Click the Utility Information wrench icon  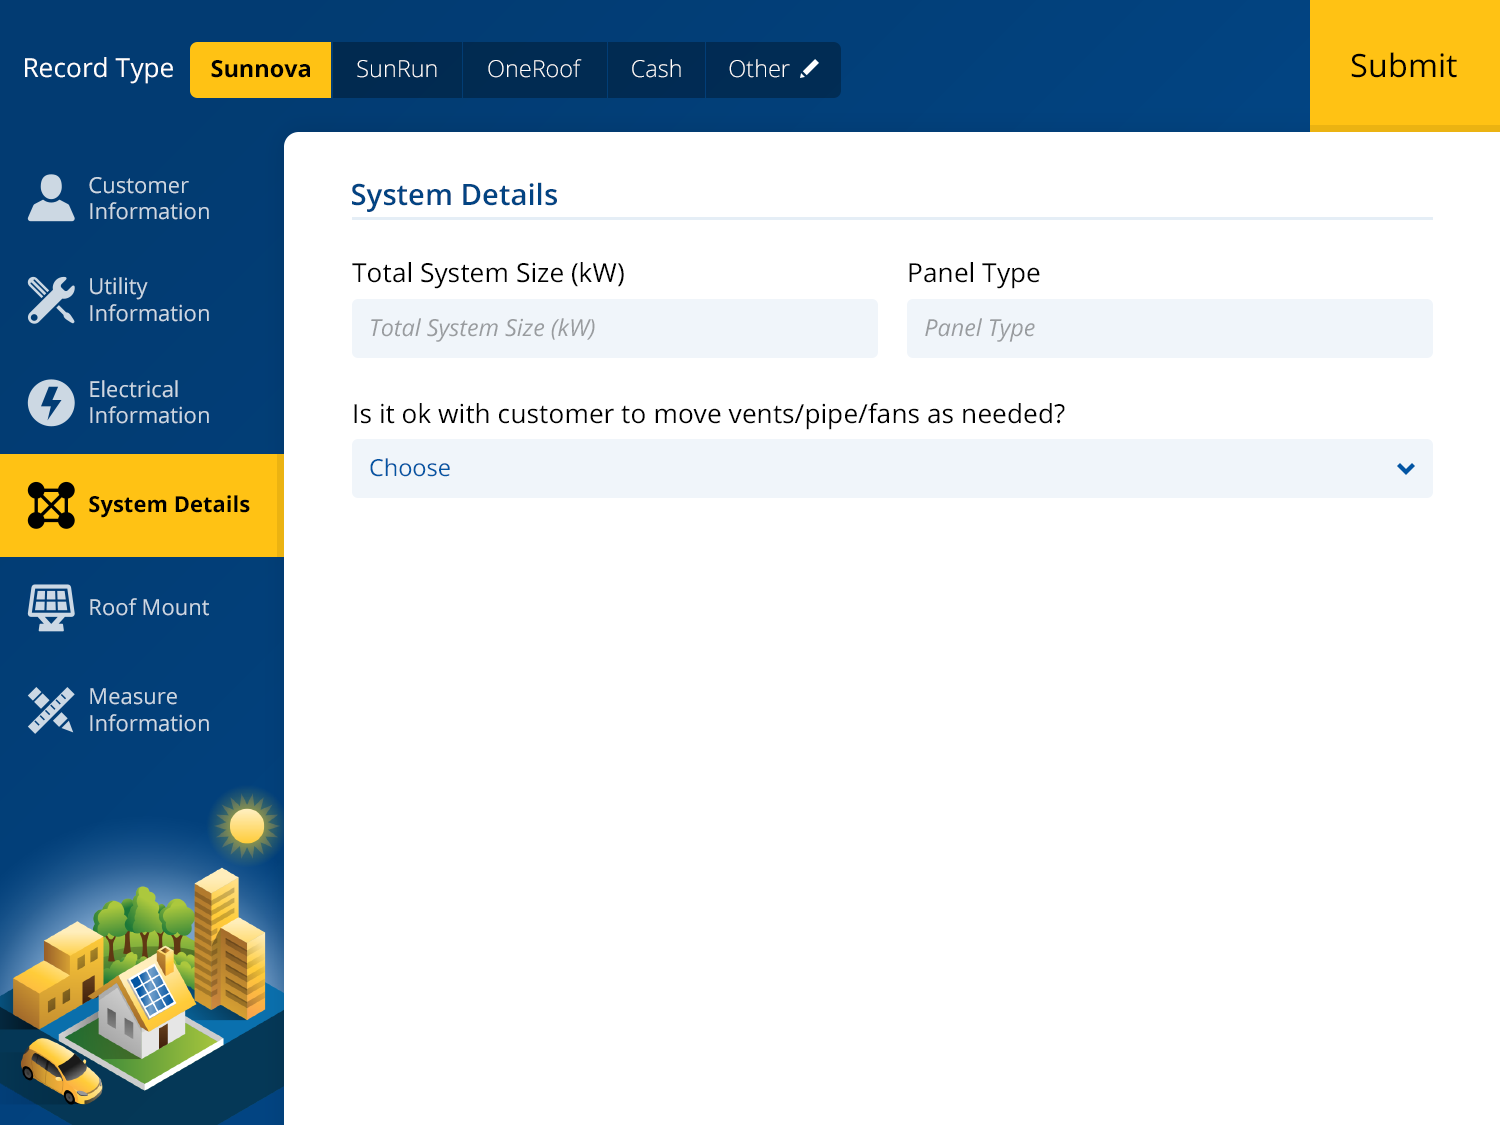51,300
